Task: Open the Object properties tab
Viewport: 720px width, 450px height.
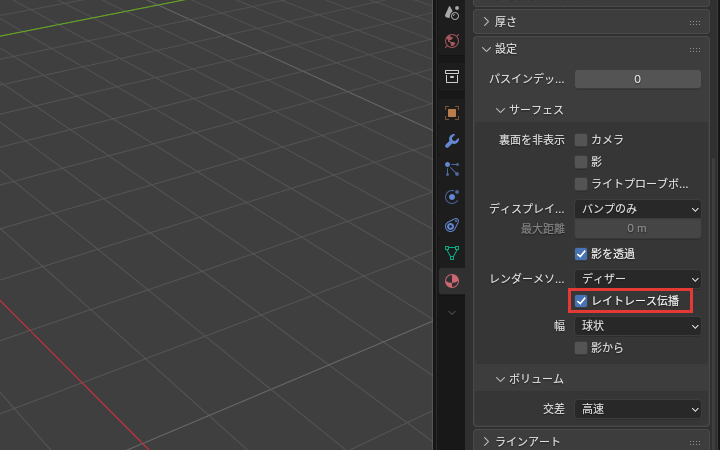Action: click(x=452, y=113)
